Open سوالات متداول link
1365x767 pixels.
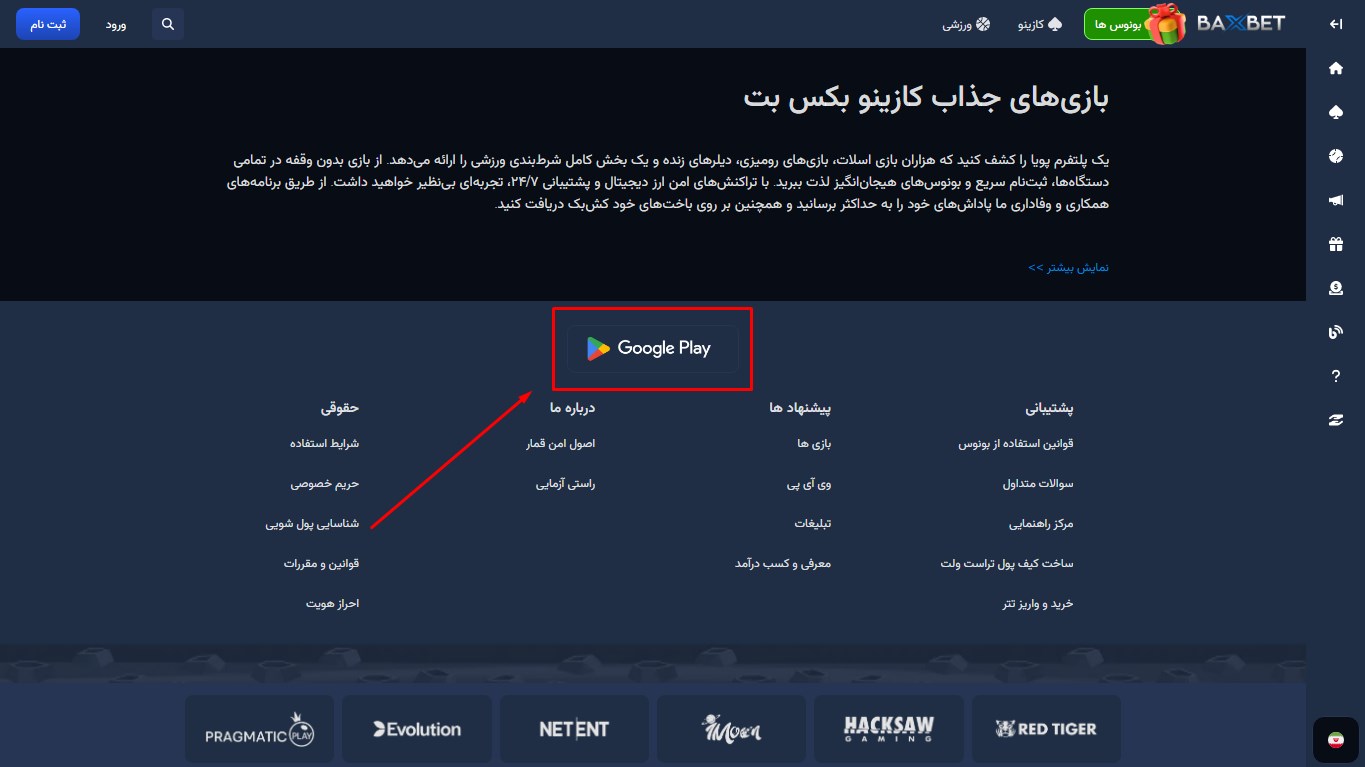(1038, 483)
